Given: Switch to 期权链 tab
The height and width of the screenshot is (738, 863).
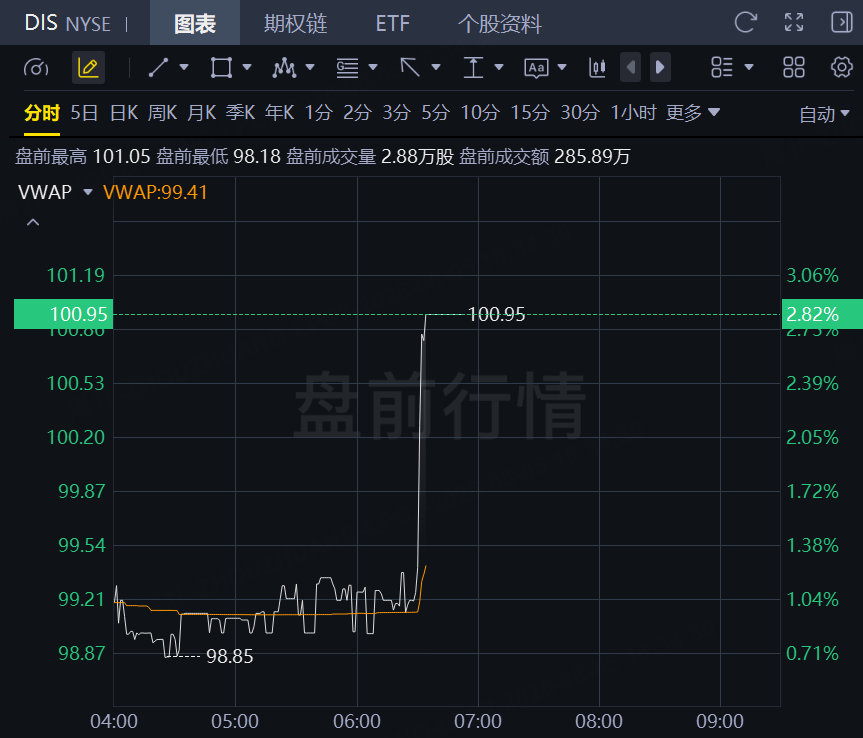Looking at the screenshot, I should coord(296,23).
